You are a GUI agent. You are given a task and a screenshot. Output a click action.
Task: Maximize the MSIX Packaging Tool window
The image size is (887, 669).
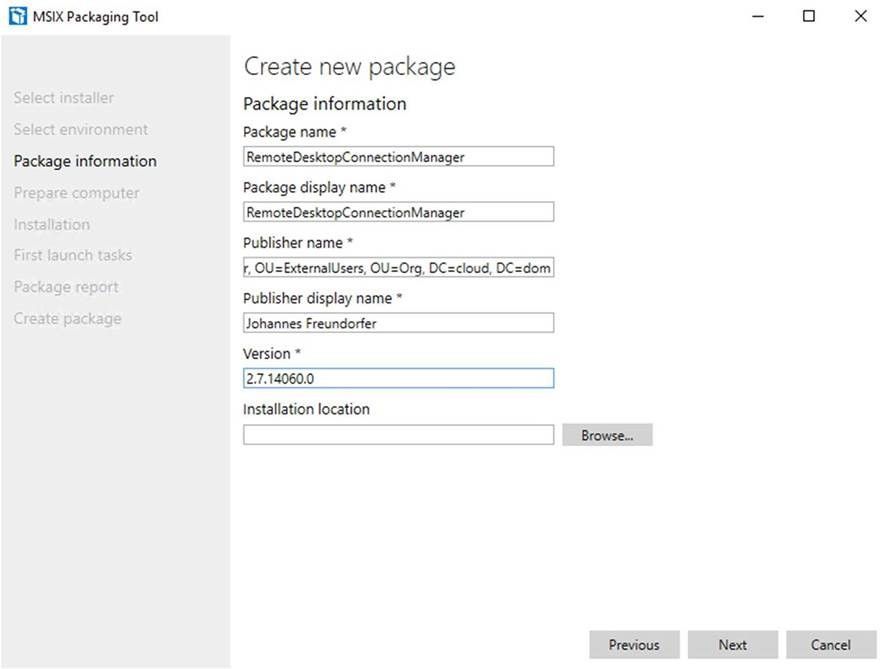[809, 16]
